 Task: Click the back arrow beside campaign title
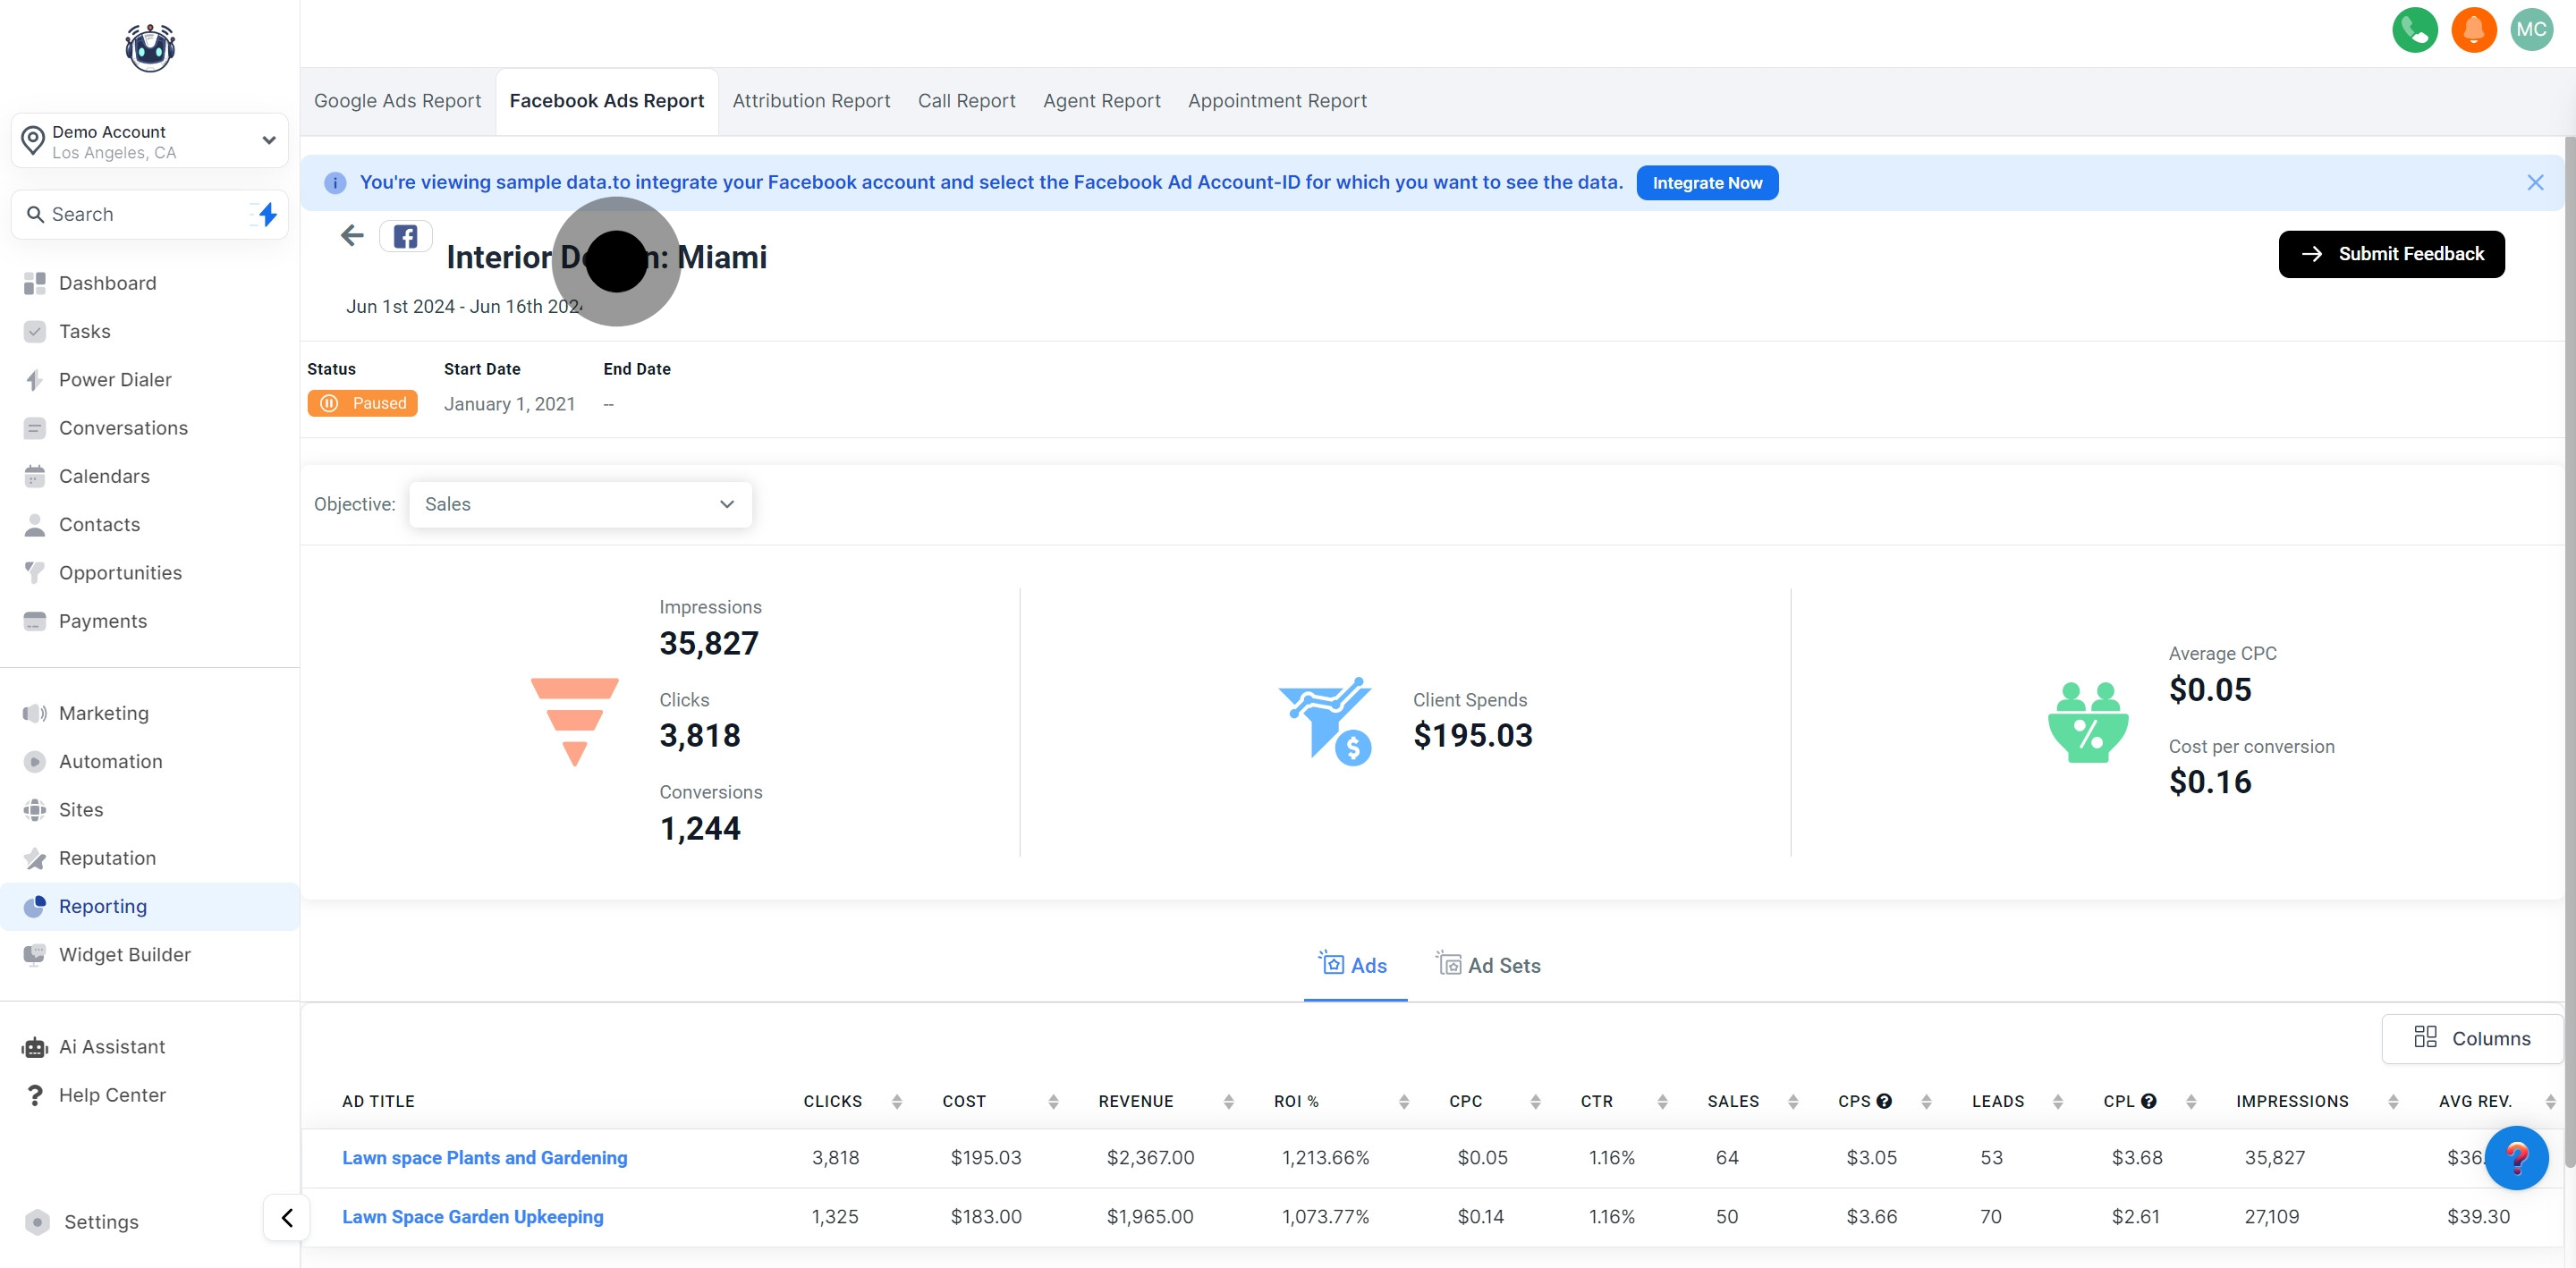[351, 236]
